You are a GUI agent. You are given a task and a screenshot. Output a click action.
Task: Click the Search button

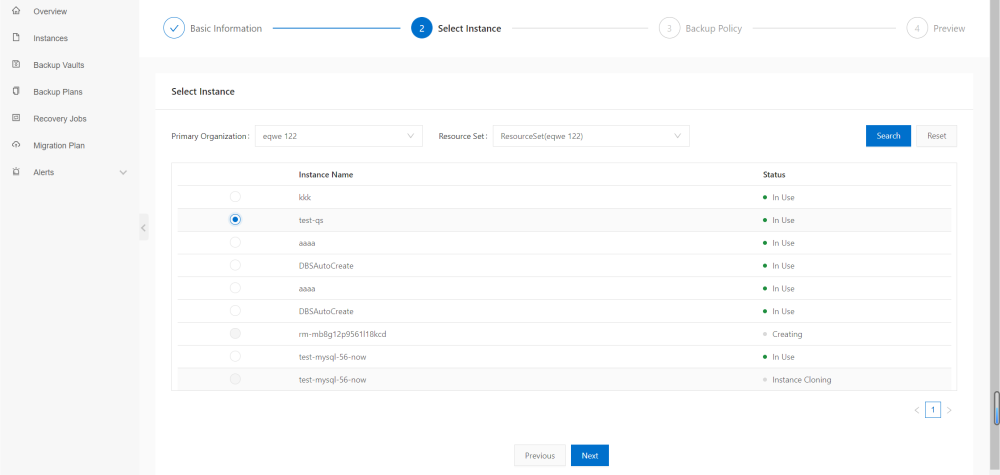coord(888,136)
